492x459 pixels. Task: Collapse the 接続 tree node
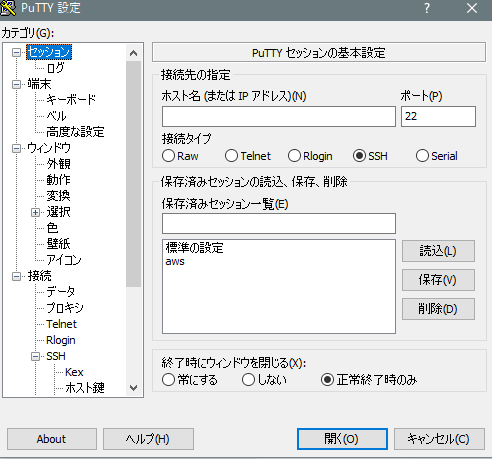tap(16, 276)
